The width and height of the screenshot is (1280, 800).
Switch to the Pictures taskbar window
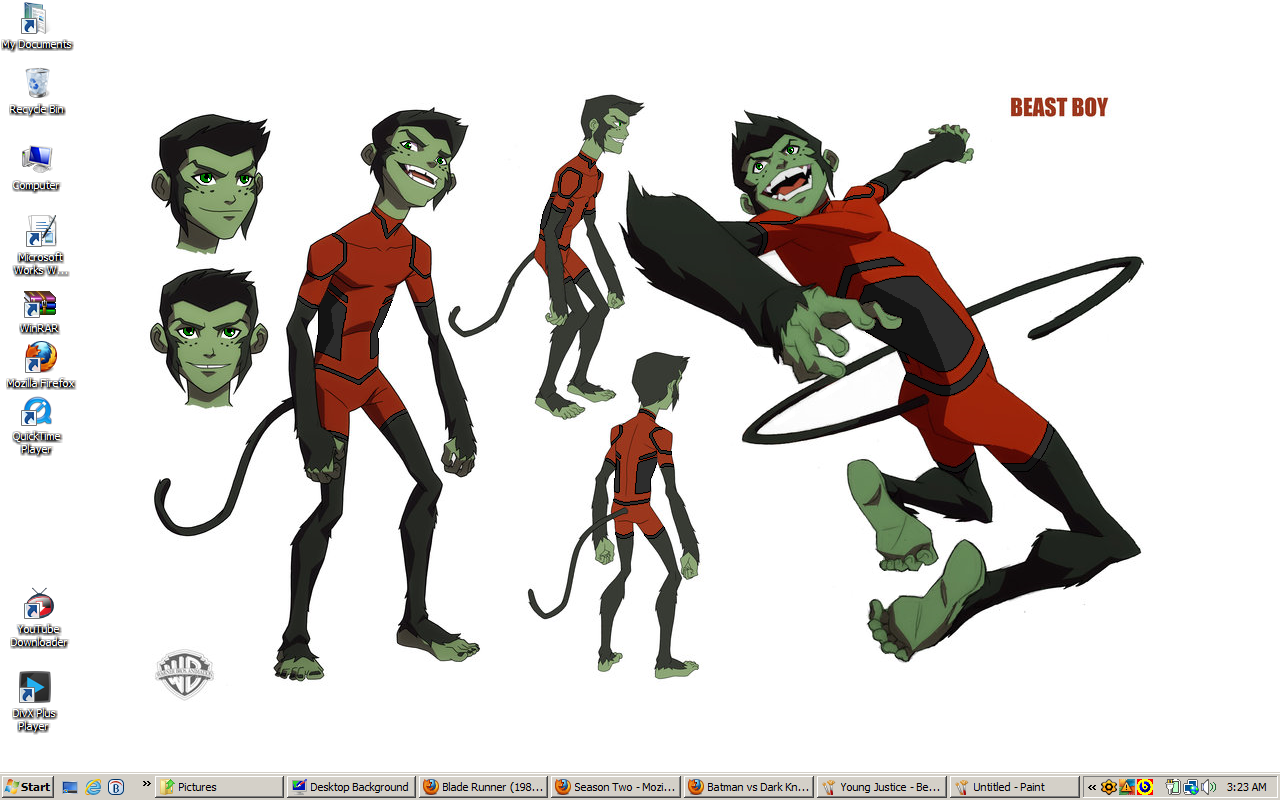(219, 787)
